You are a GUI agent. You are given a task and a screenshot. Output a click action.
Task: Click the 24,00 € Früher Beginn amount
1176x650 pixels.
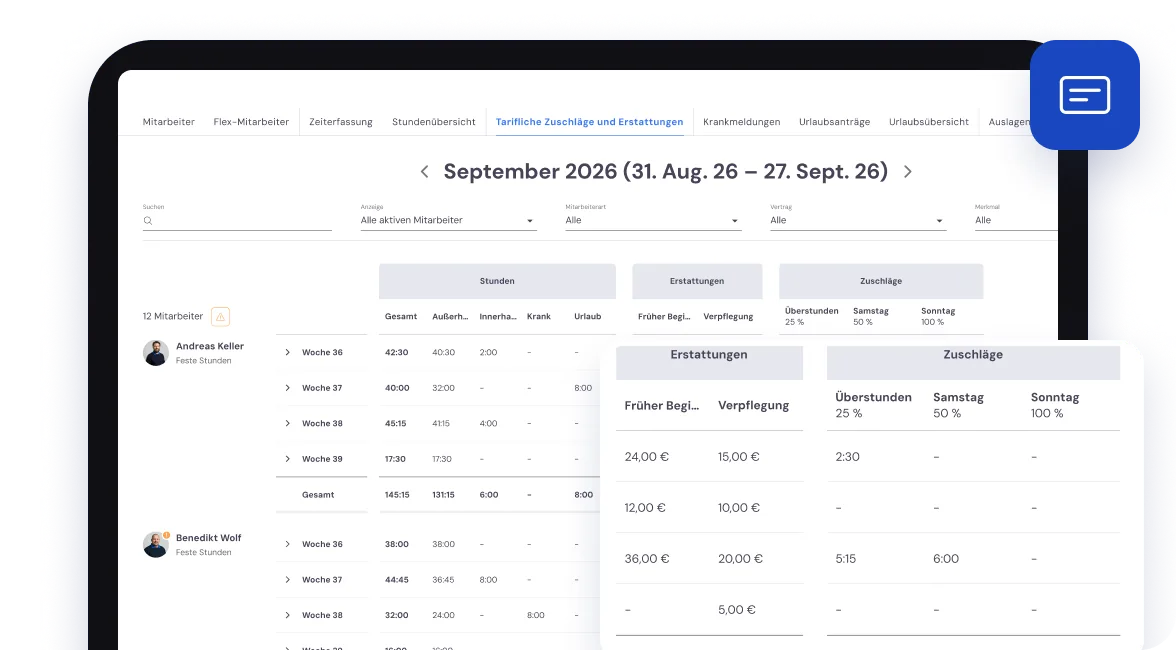pyautogui.click(x=646, y=457)
